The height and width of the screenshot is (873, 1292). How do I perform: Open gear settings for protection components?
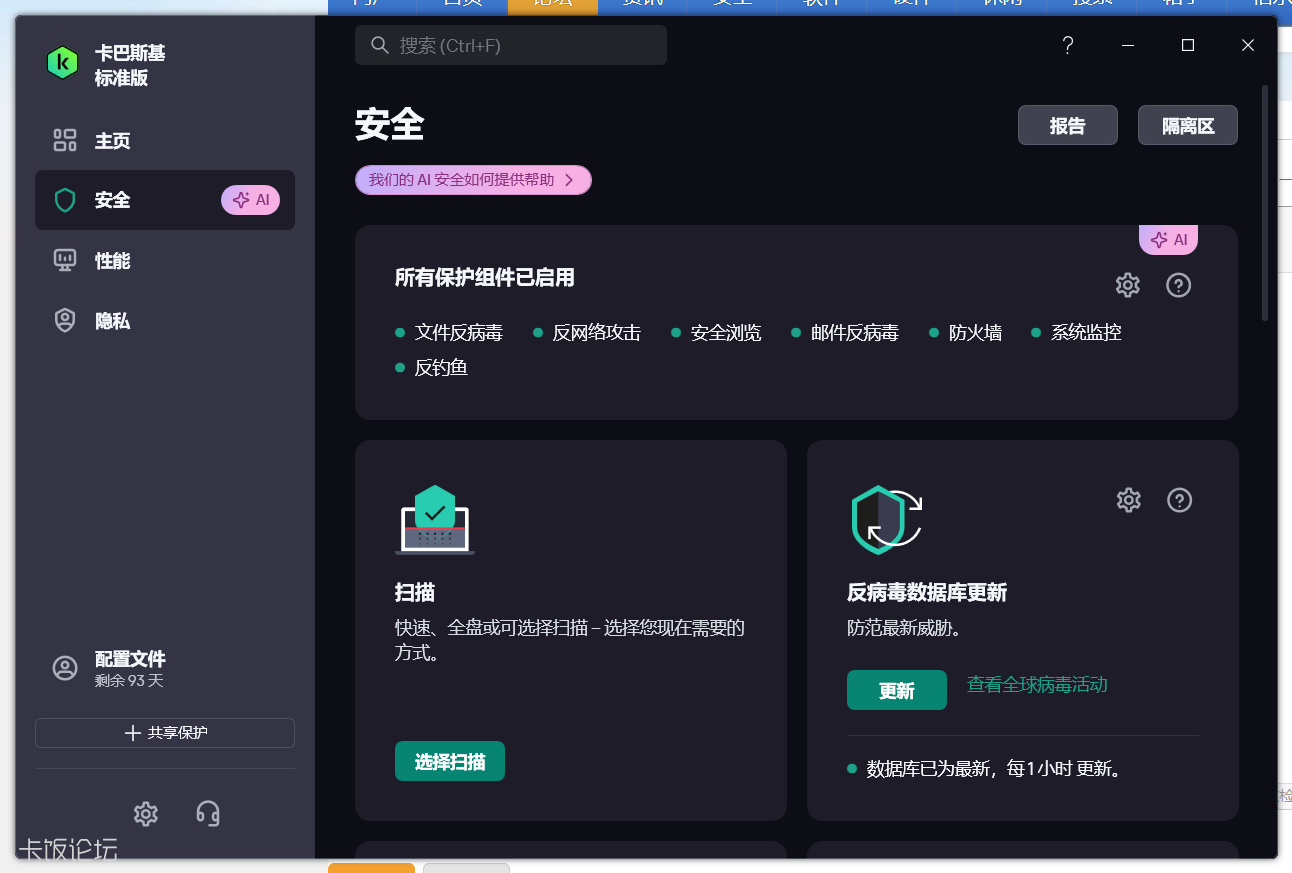click(1128, 285)
